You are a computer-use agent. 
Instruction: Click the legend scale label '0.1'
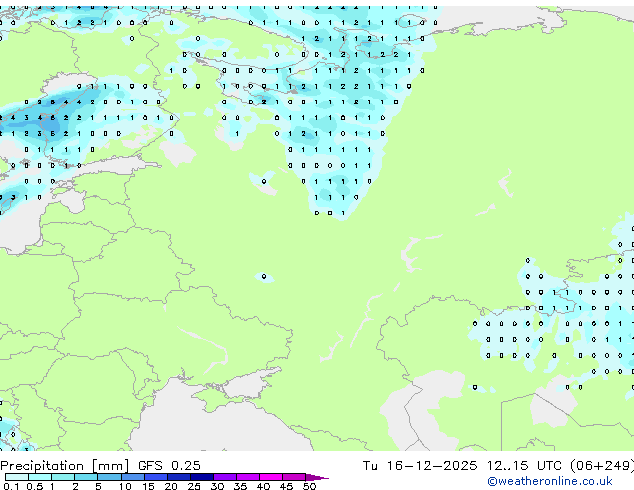(11, 486)
